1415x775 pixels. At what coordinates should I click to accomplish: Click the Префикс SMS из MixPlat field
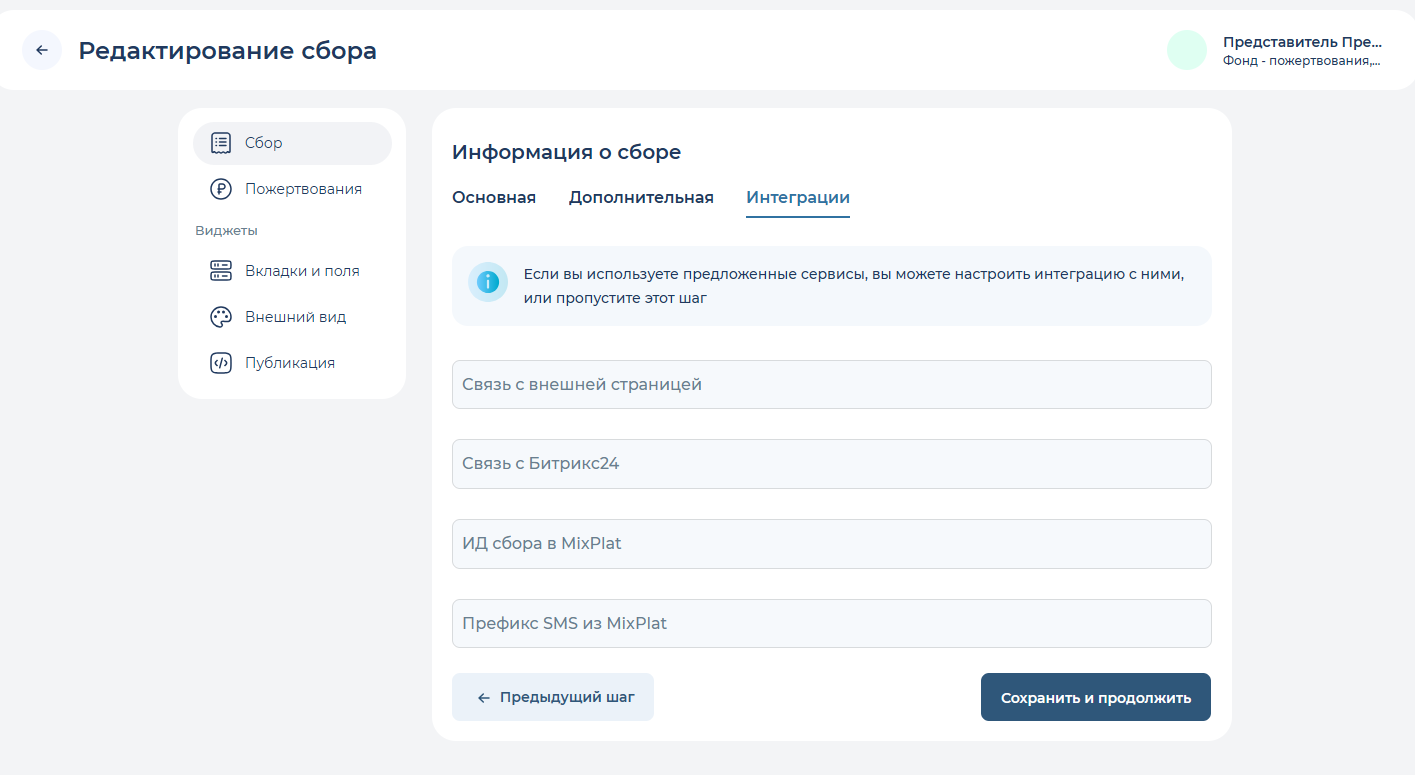point(831,623)
